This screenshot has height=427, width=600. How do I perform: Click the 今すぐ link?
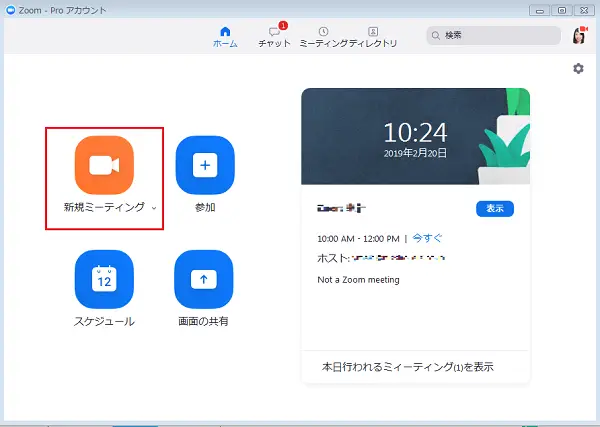[x=427, y=238]
